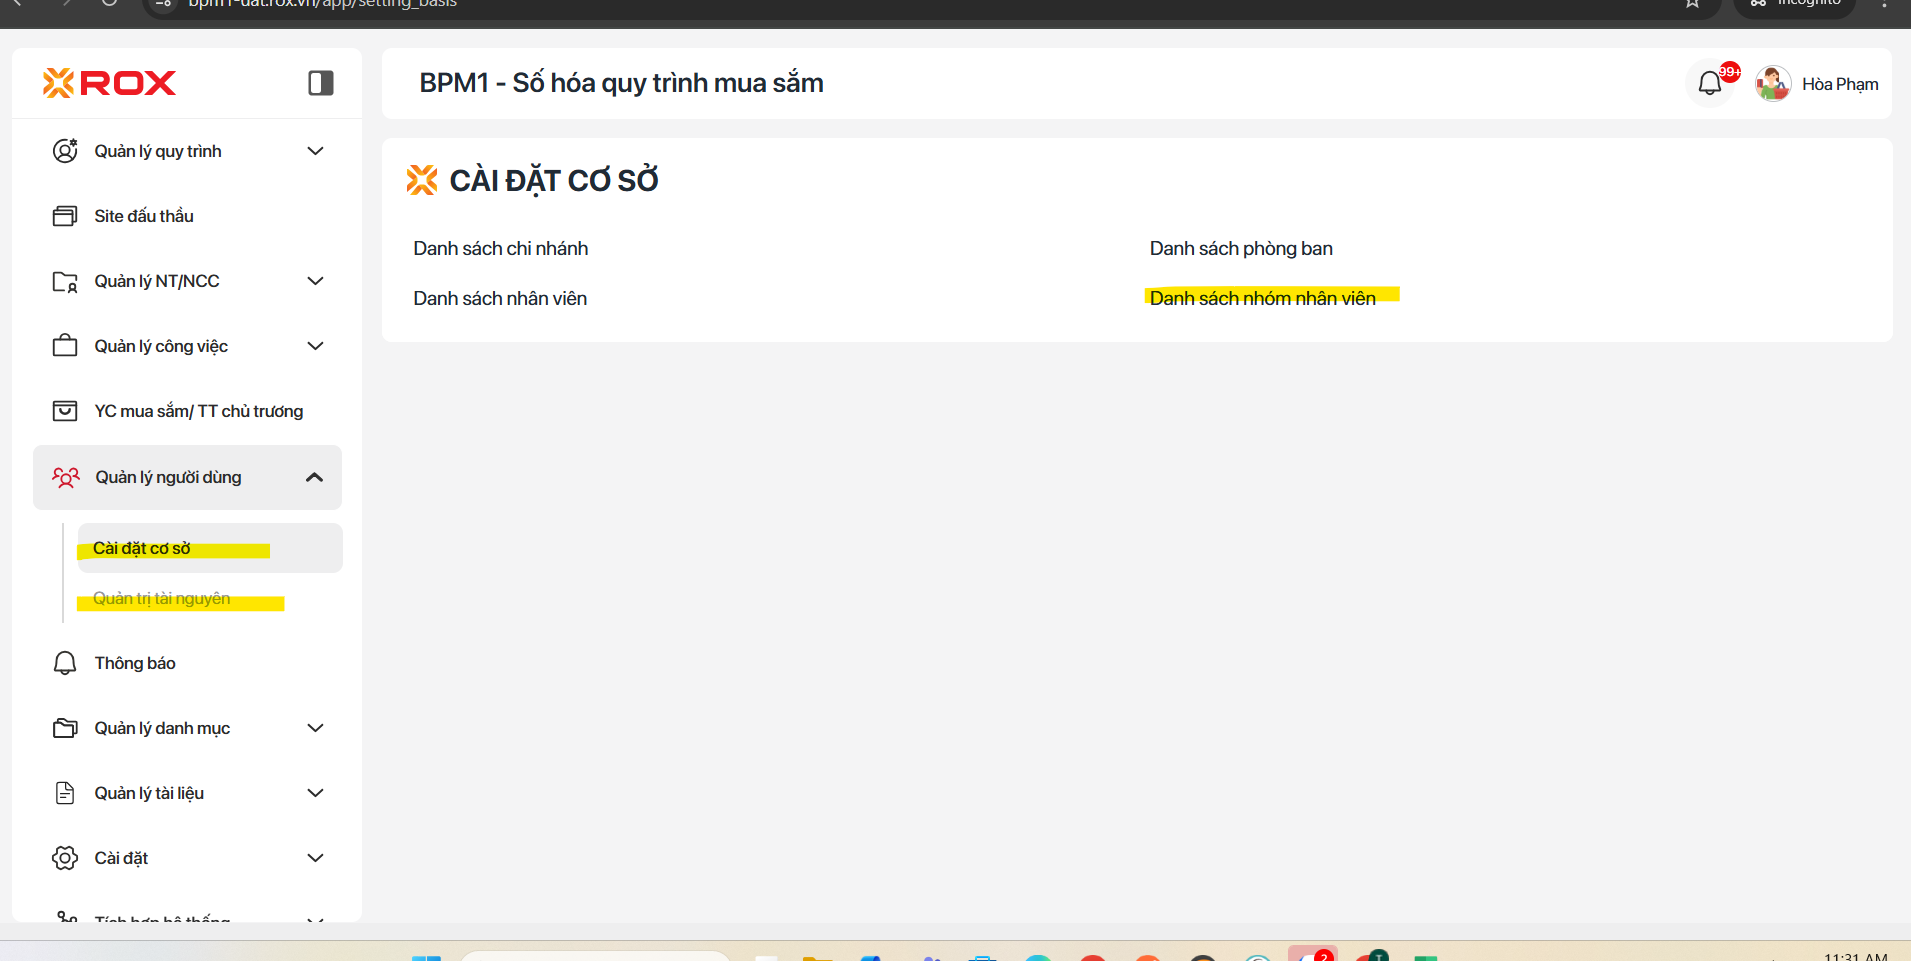This screenshot has height=961, width=1911.
Task: Click the YC mua sắm inbox icon
Action: click(65, 411)
